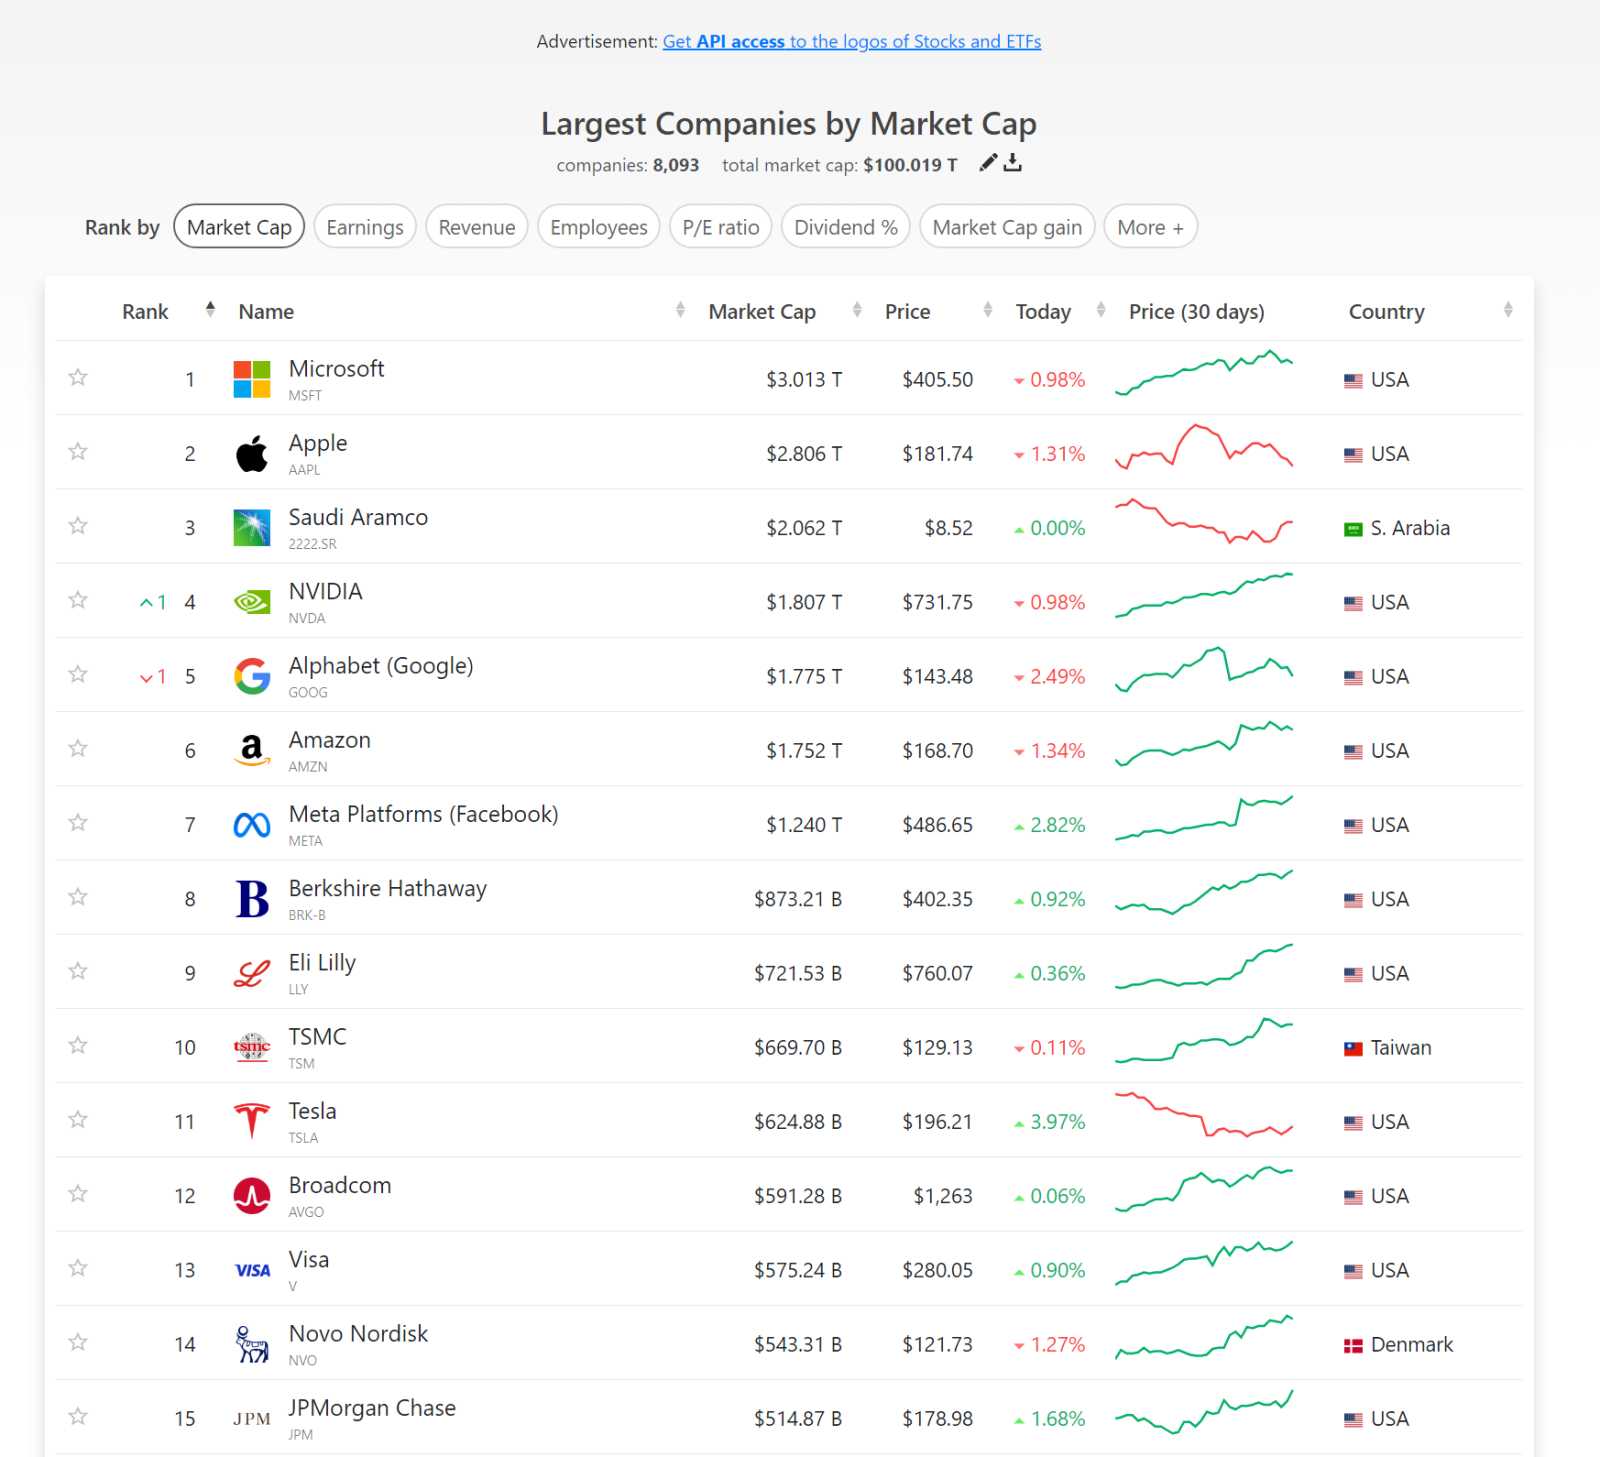Click Apple's 30-day price chart
The width and height of the screenshot is (1600, 1457).
(x=1204, y=447)
